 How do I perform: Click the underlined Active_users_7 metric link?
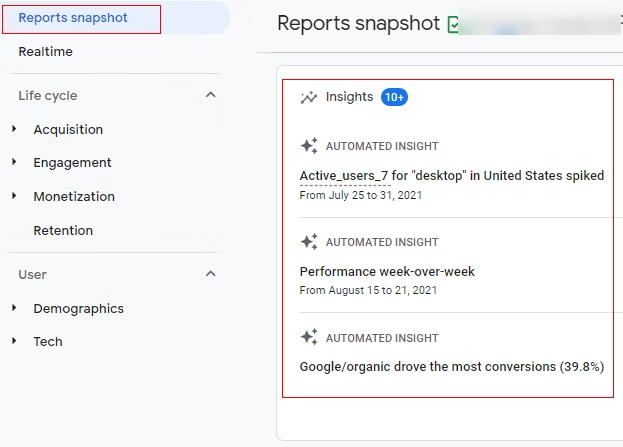pos(345,176)
